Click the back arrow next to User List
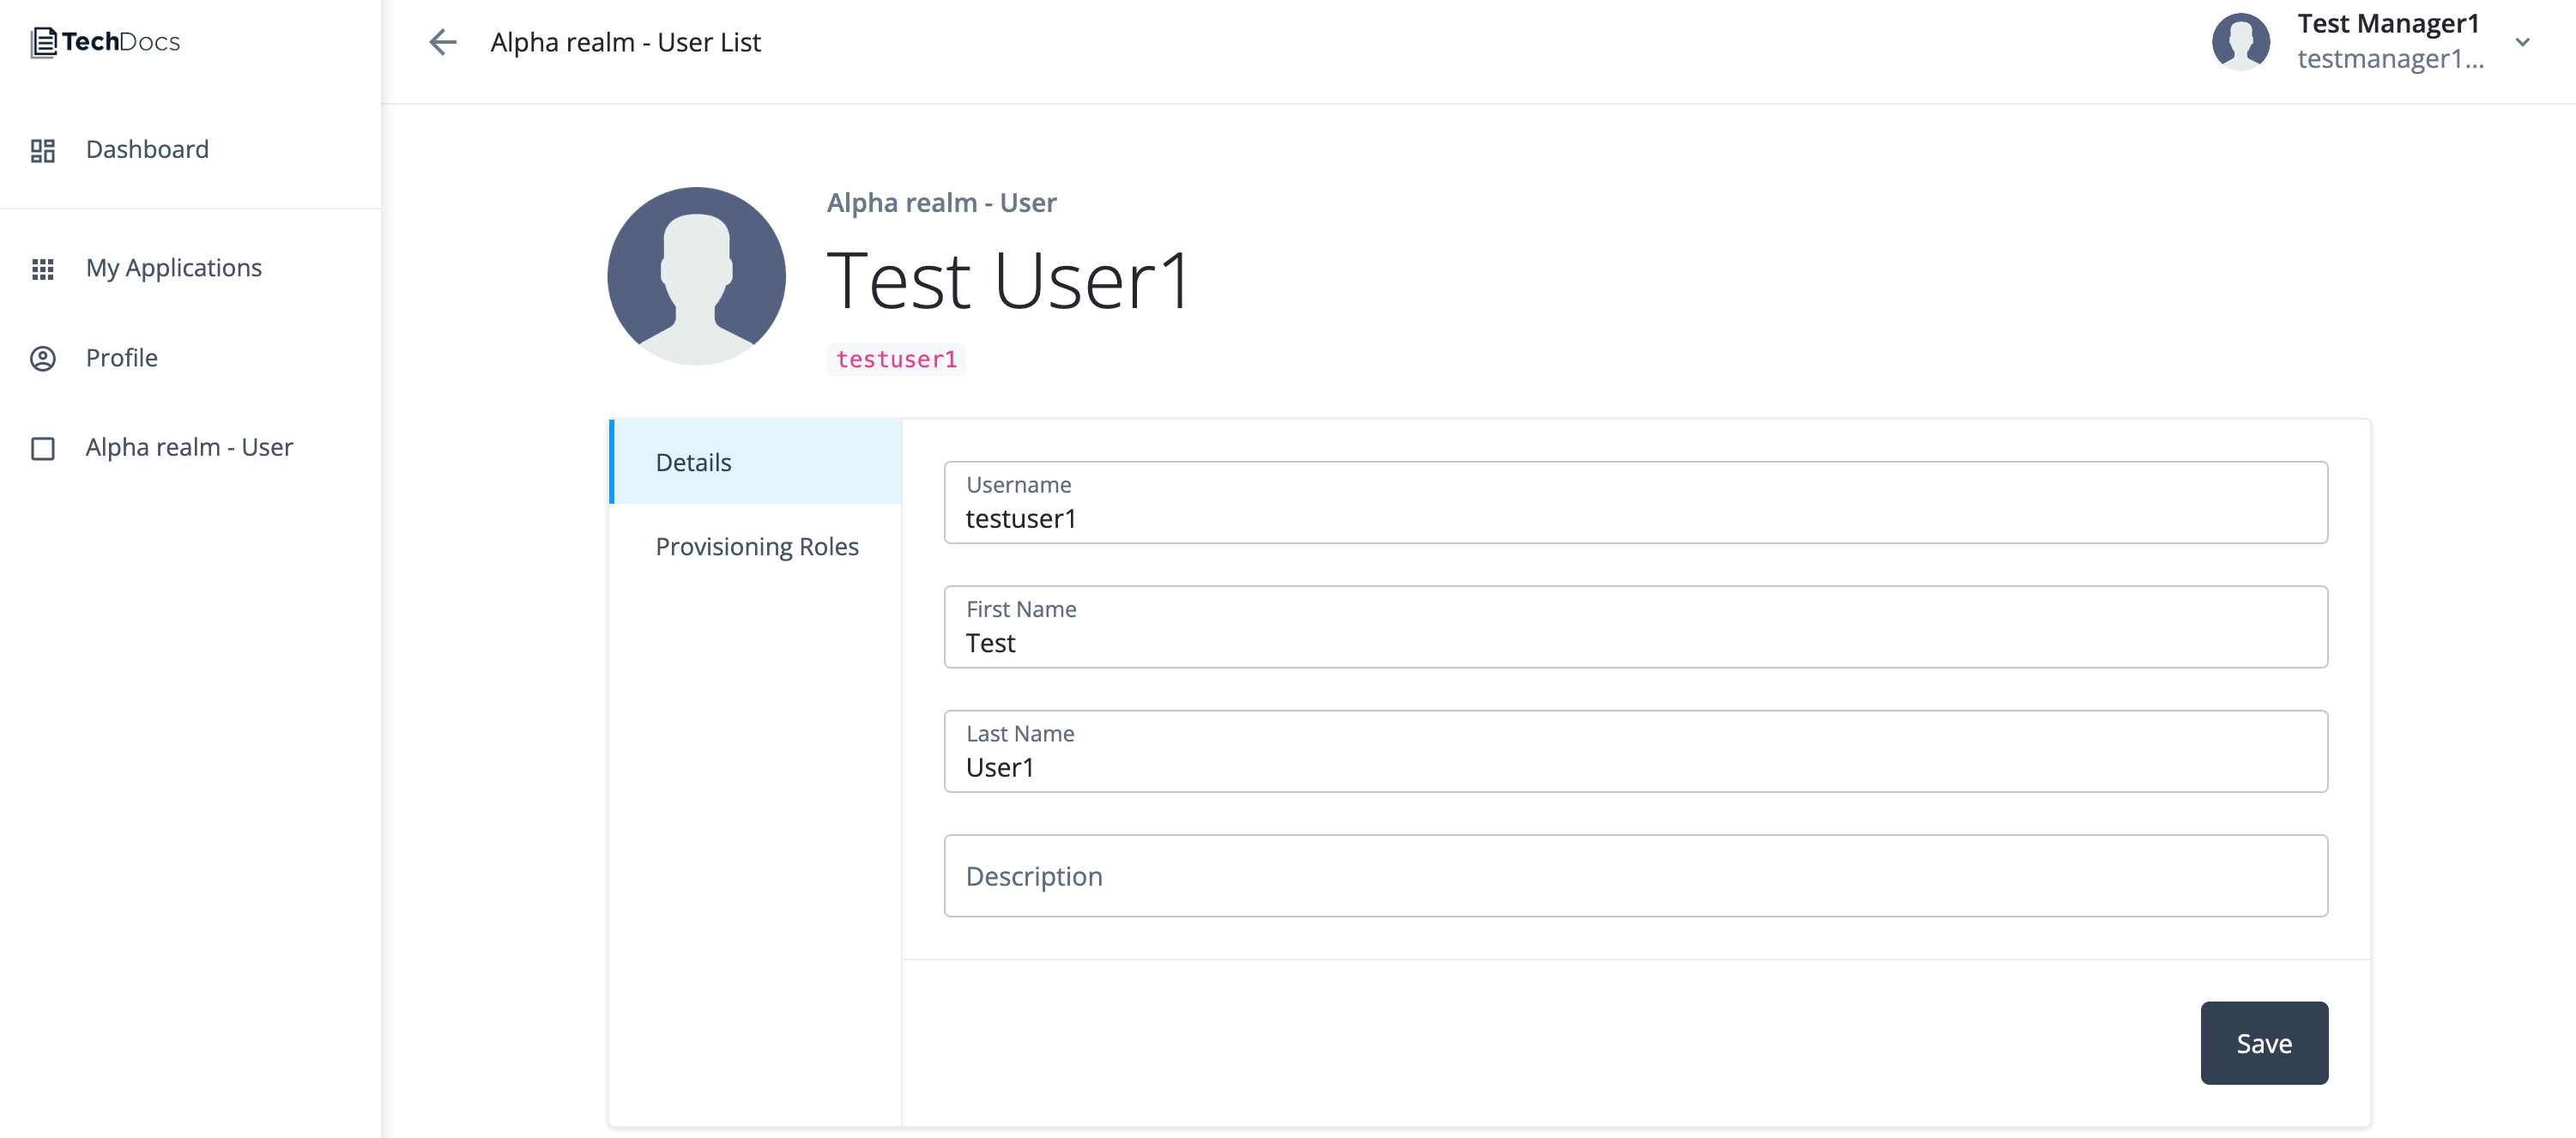The height and width of the screenshot is (1138, 2576). click(x=443, y=42)
